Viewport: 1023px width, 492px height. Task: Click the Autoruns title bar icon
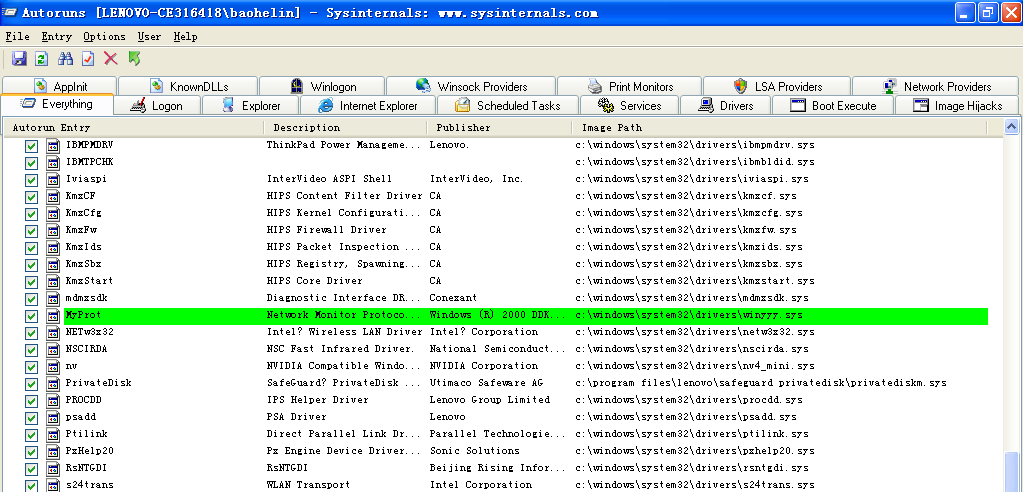coord(8,12)
